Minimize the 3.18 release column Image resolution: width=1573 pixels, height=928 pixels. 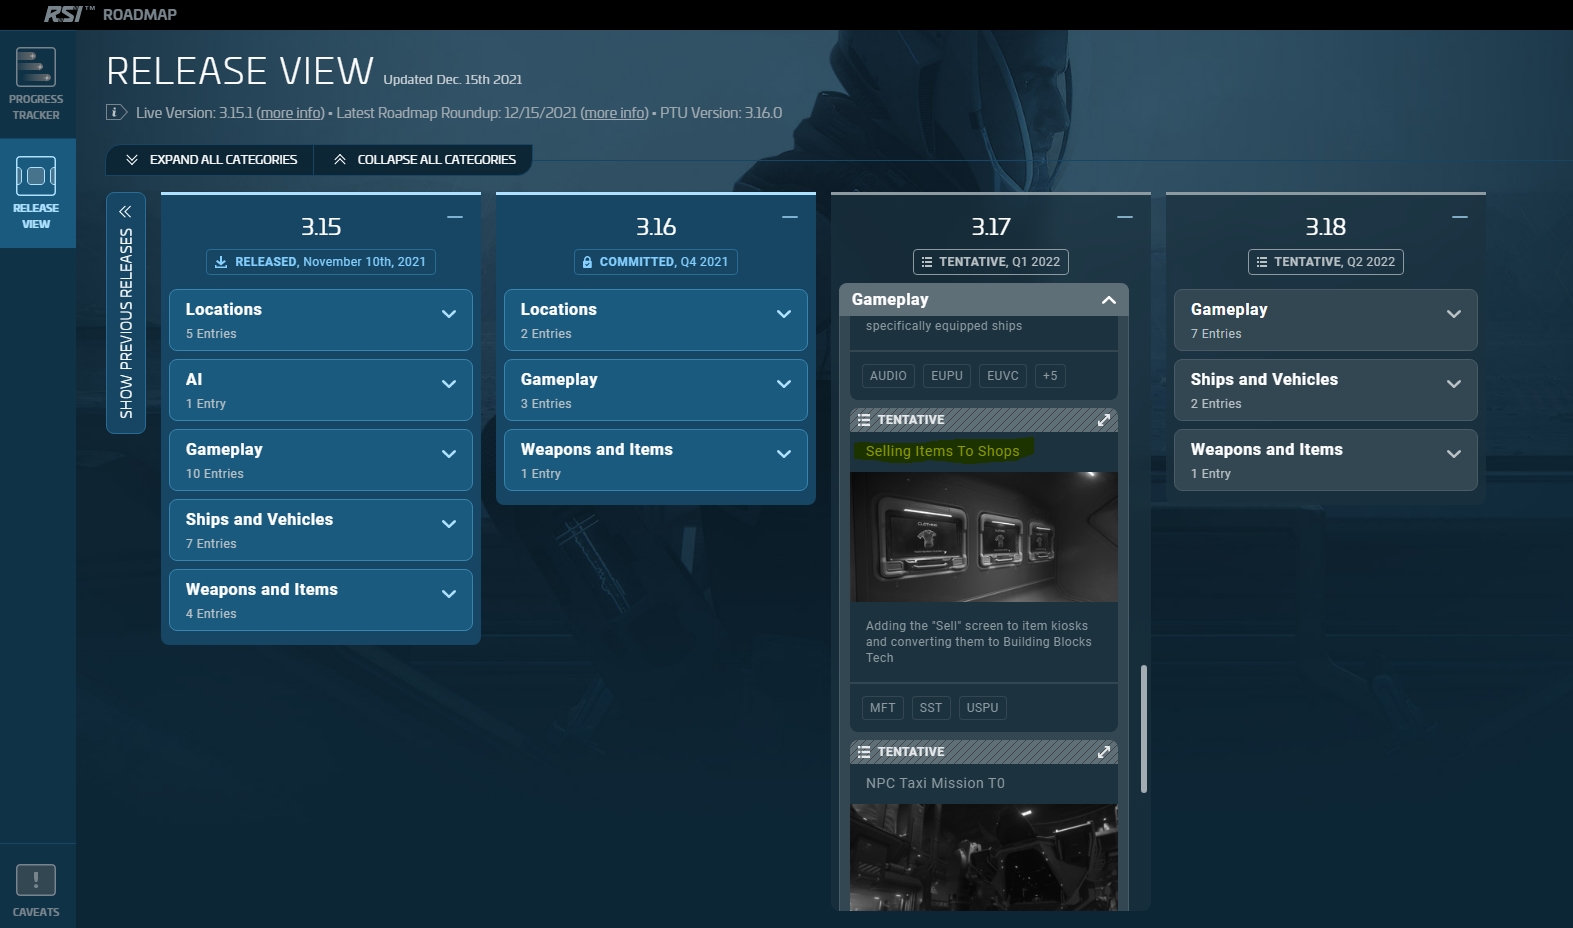pyautogui.click(x=1460, y=217)
